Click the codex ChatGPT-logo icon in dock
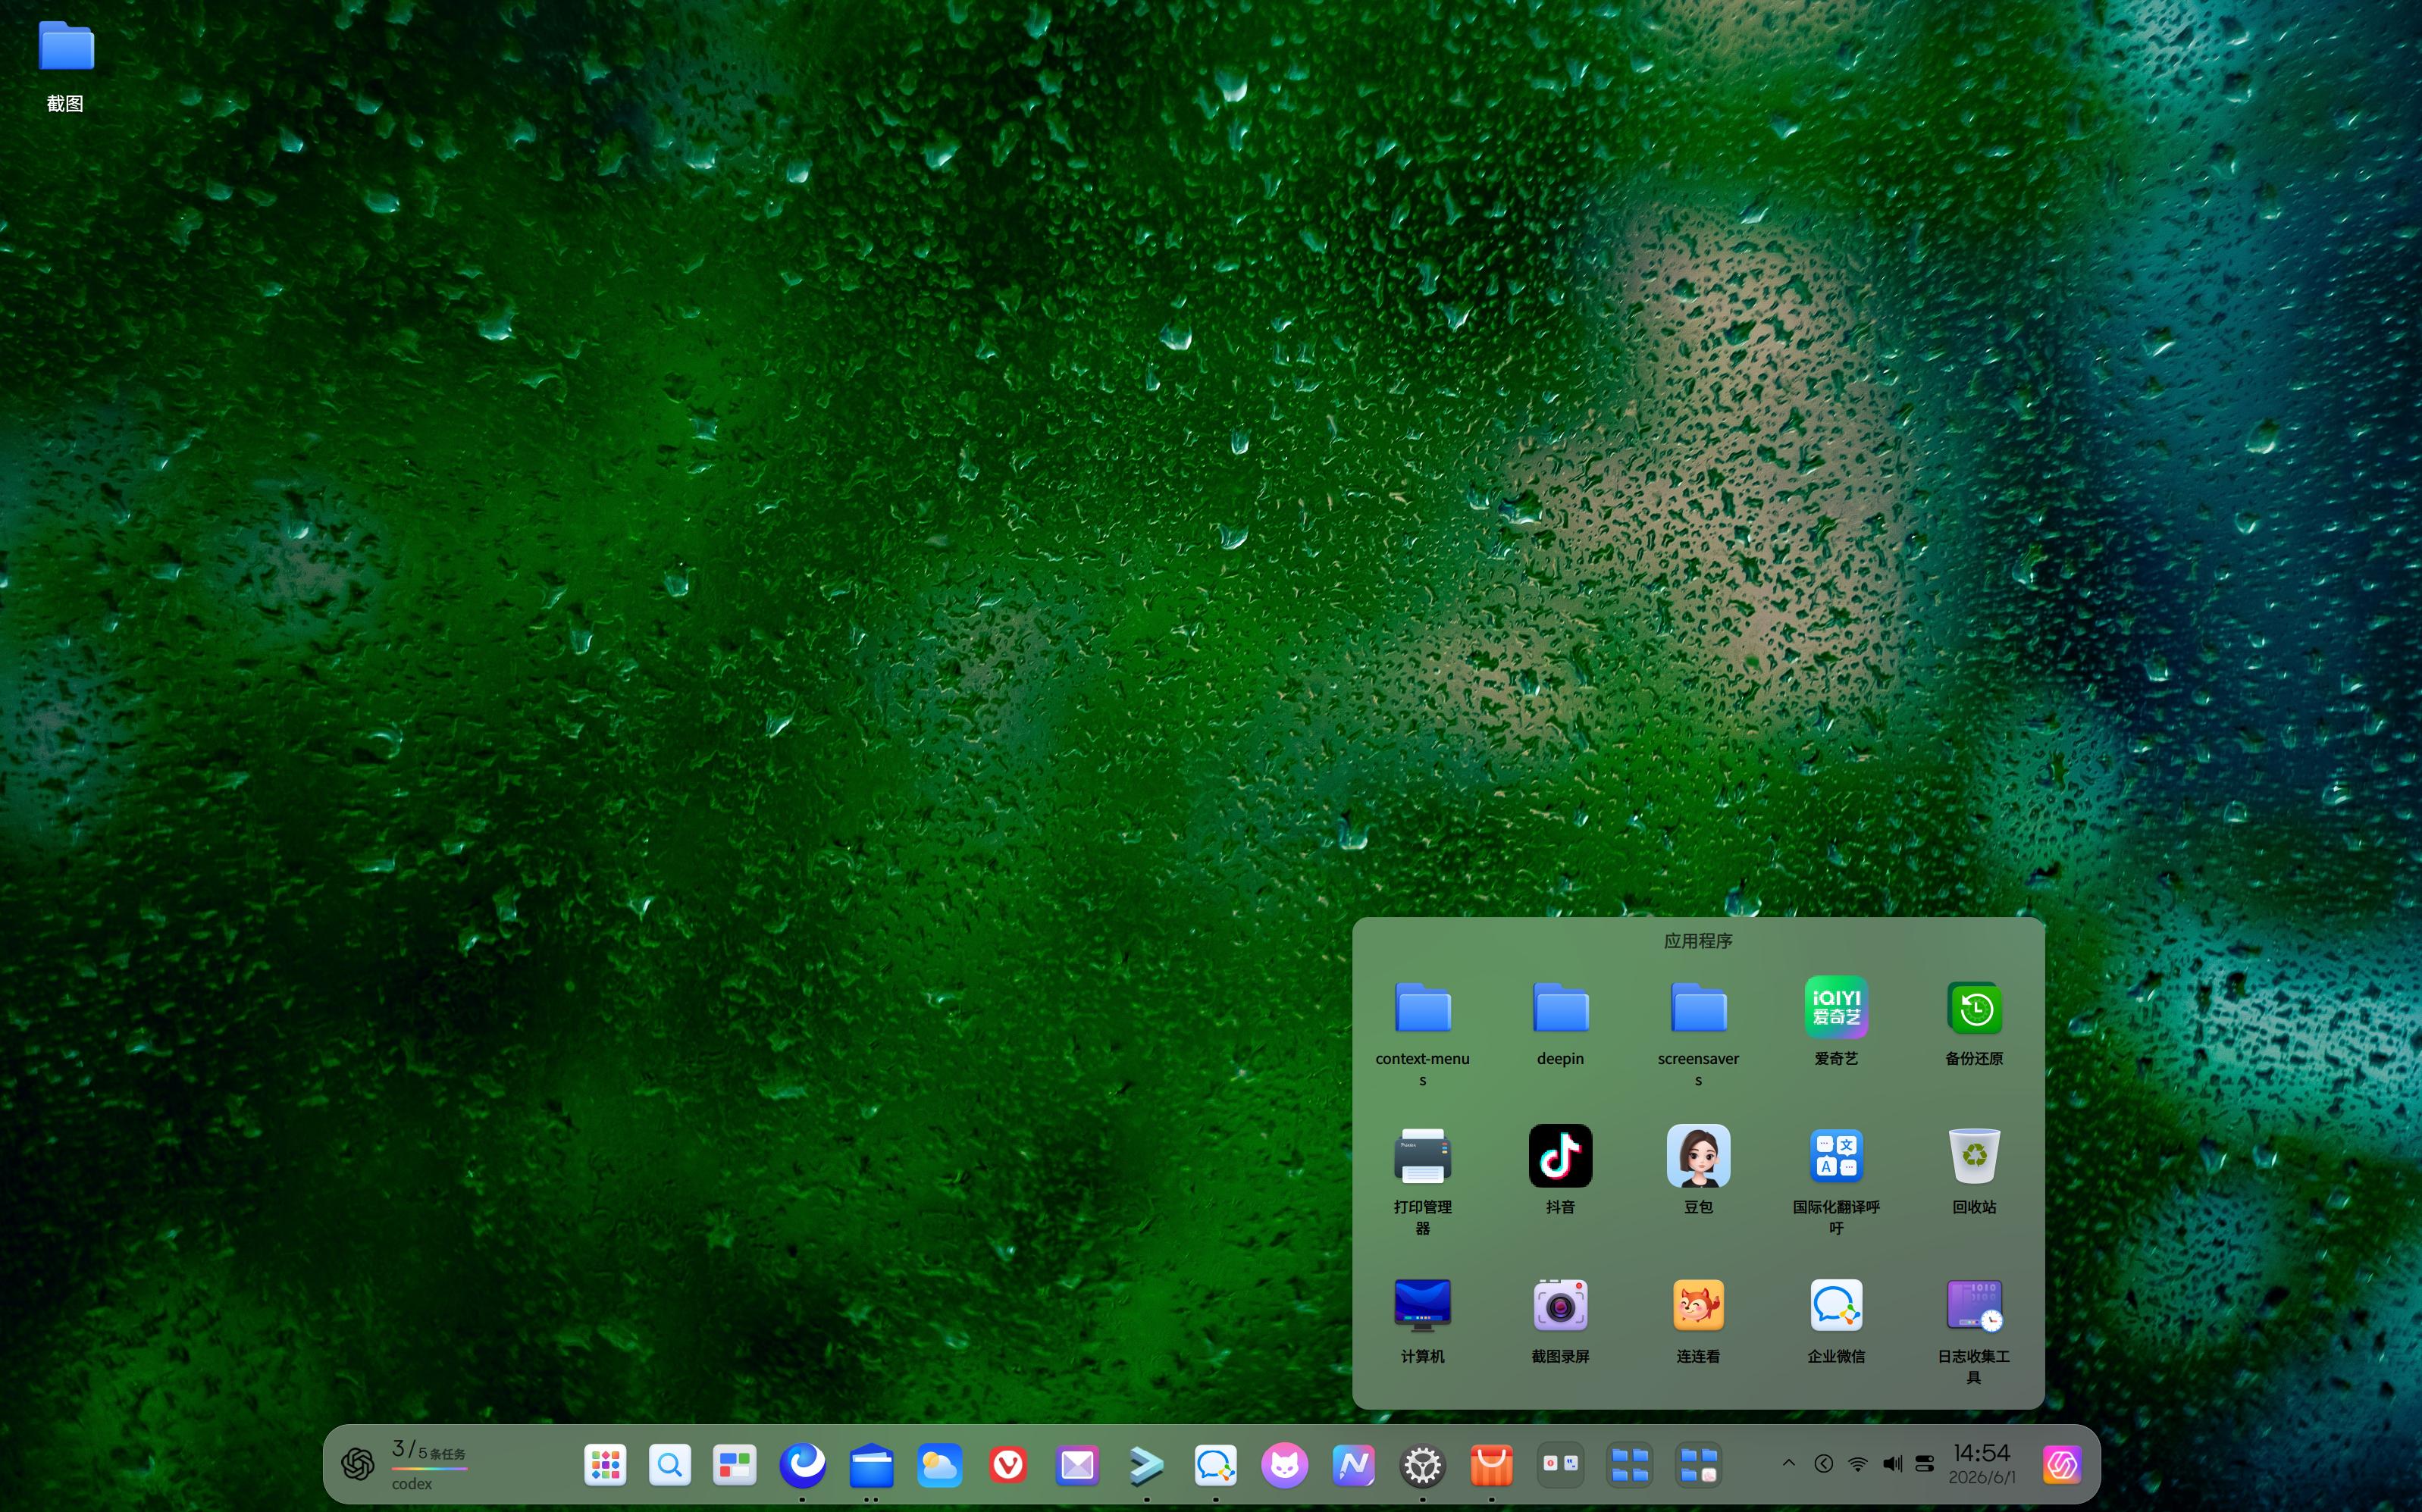 click(358, 1465)
